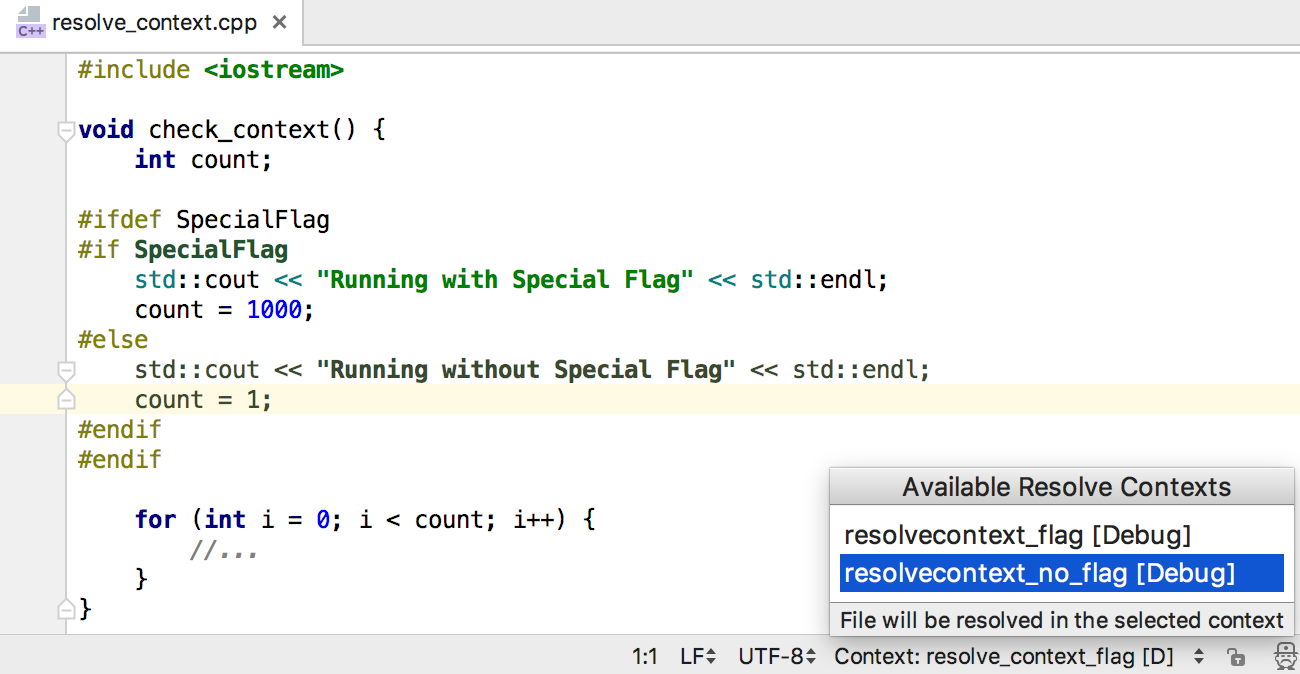Click the '#ifdef SpecialFlag' line
The width and height of the screenshot is (1300, 674).
pyautogui.click(x=204, y=220)
